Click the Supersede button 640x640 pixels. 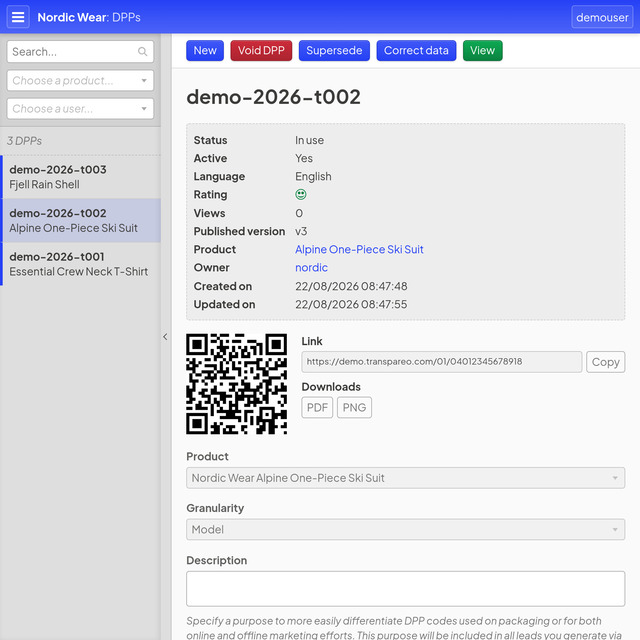click(334, 51)
